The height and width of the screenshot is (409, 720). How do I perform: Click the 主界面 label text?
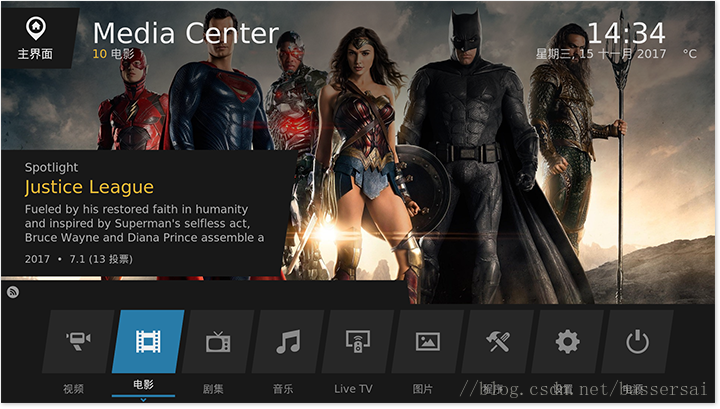click(35, 54)
